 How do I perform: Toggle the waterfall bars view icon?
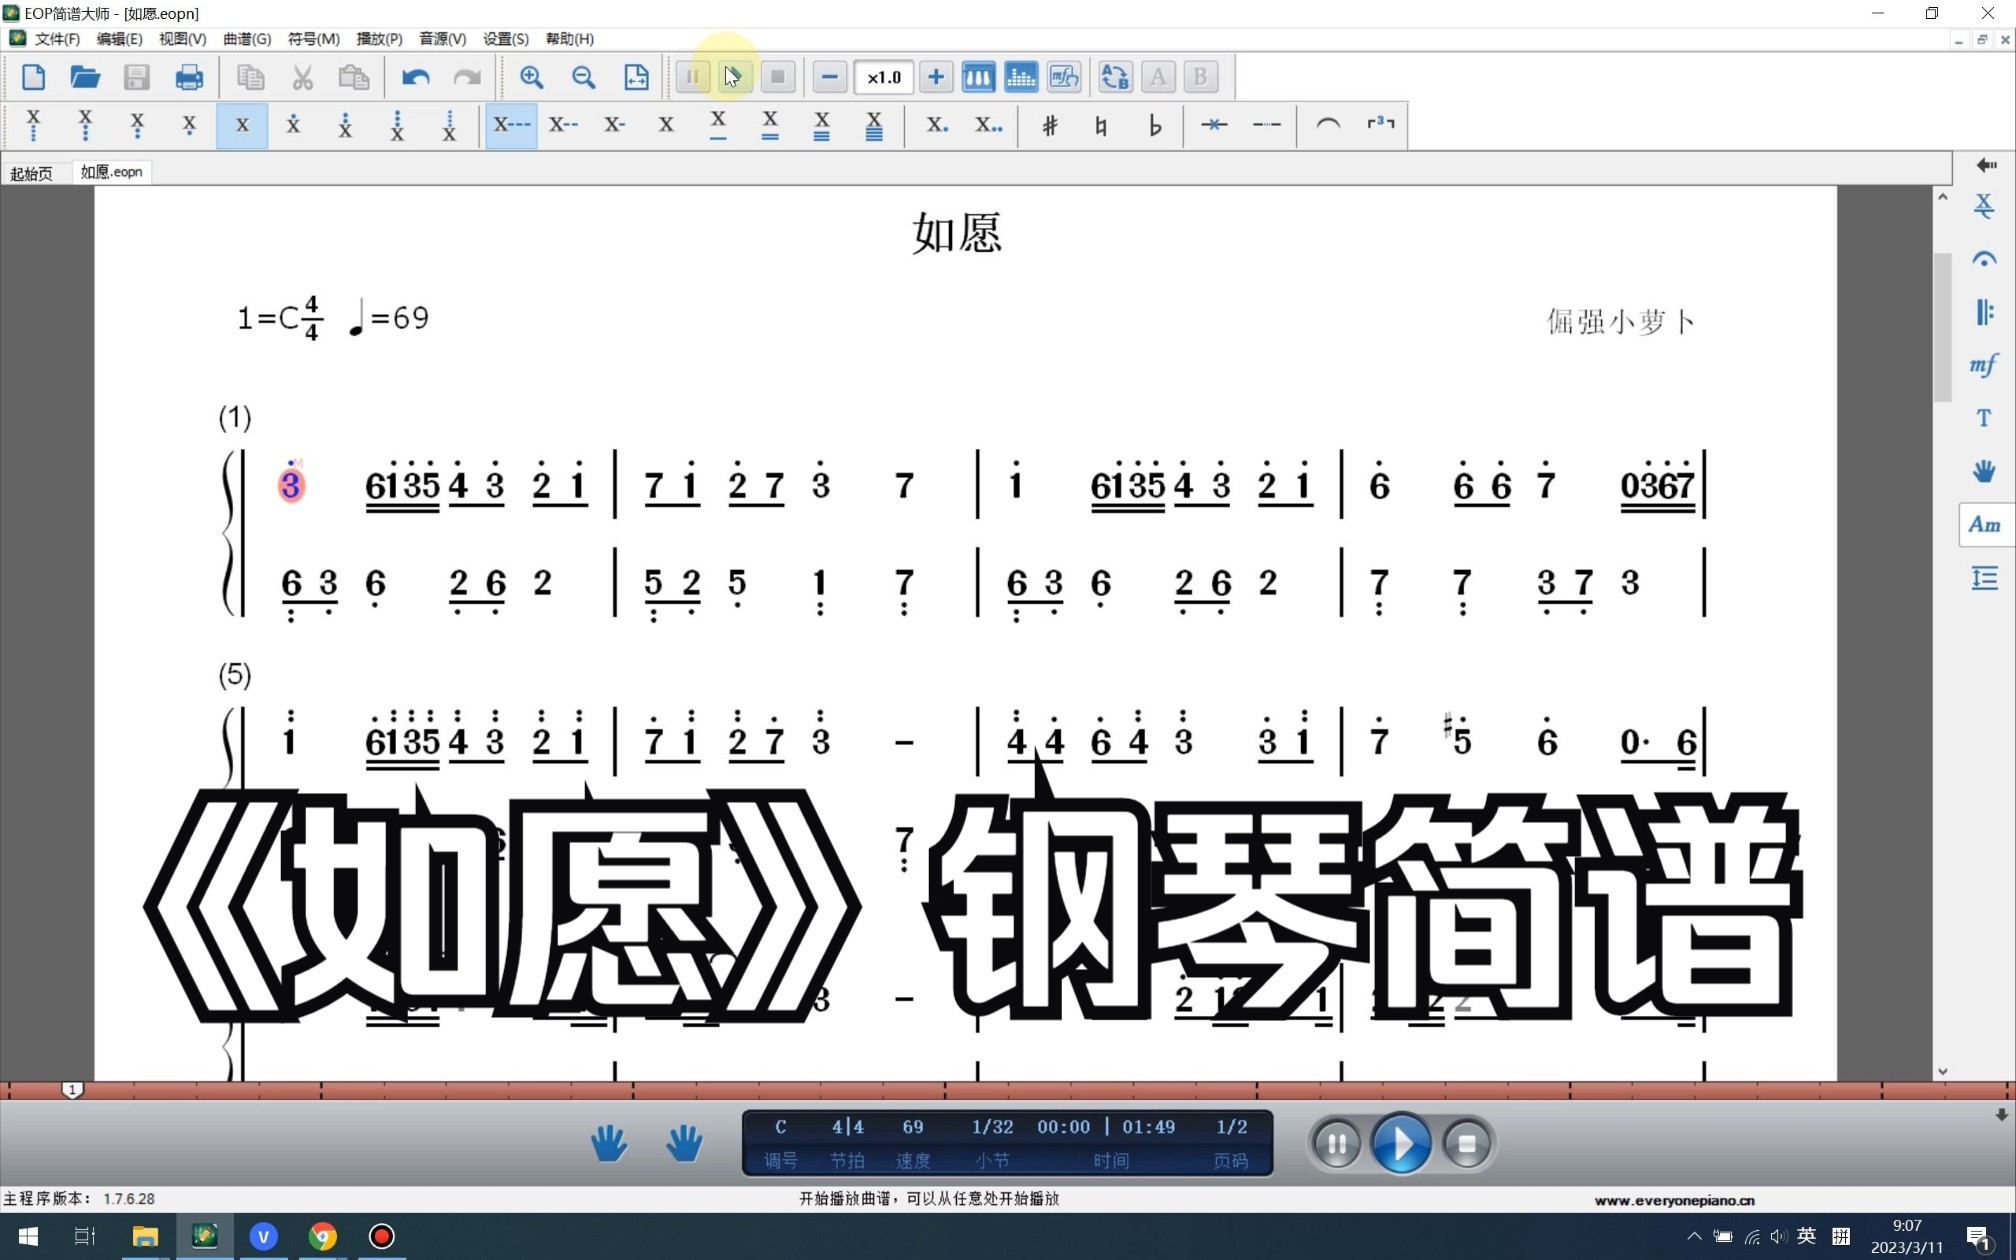pos(1021,77)
